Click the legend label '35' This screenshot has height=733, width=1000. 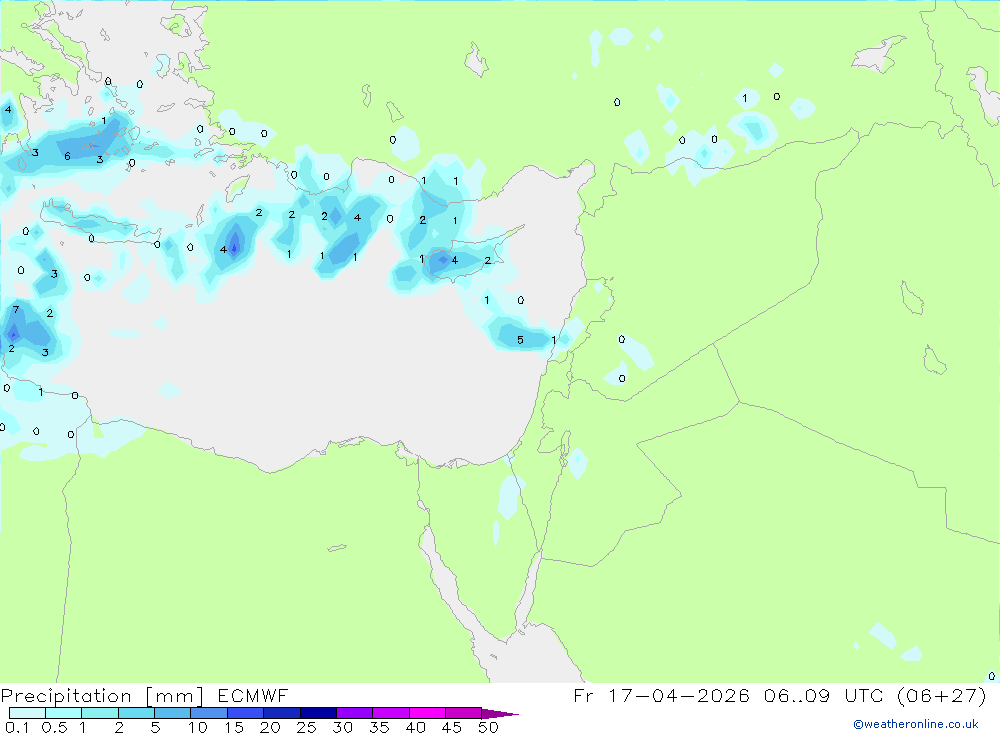pyautogui.click(x=379, y=727)
